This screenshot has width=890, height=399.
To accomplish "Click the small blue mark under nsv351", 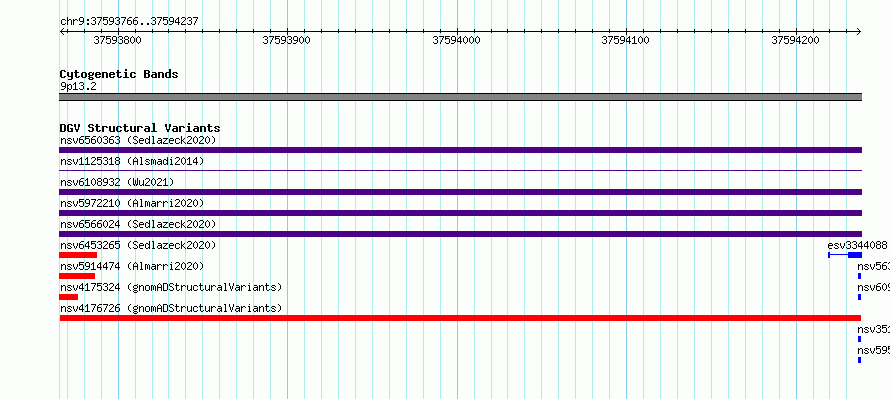I will pos(859,339).
